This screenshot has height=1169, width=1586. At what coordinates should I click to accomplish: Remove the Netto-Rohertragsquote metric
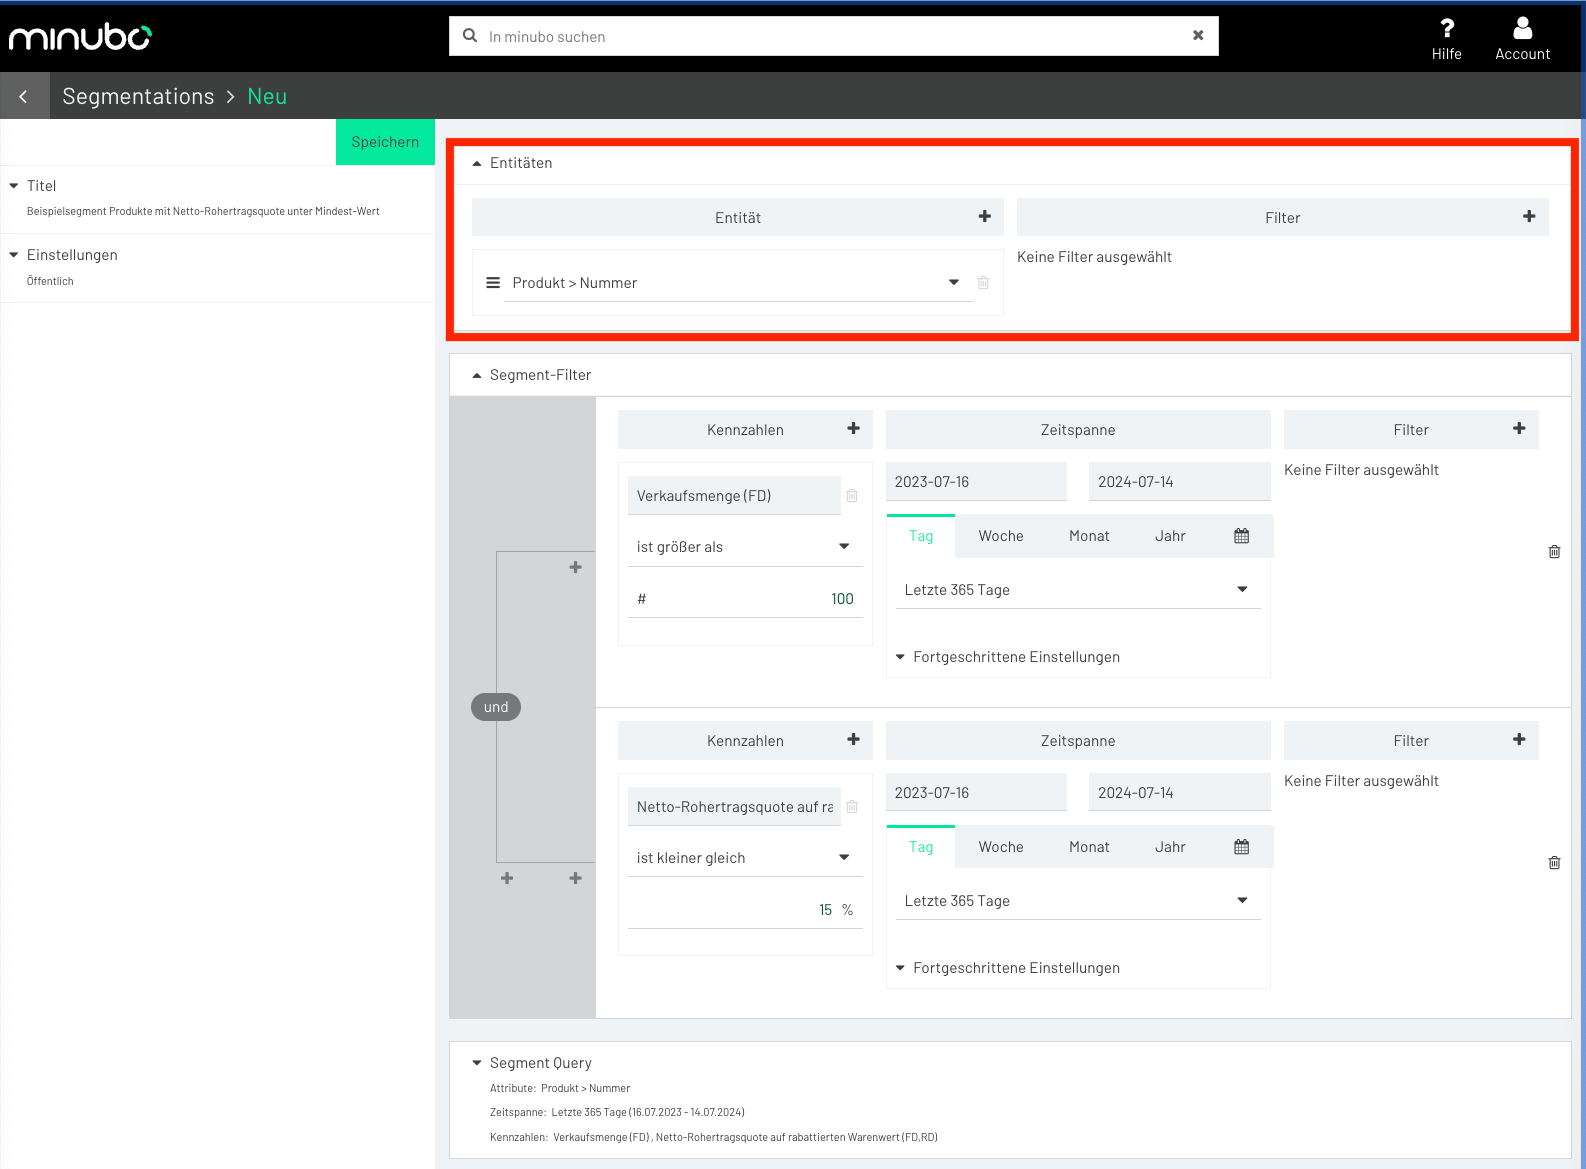coord(852,807)
